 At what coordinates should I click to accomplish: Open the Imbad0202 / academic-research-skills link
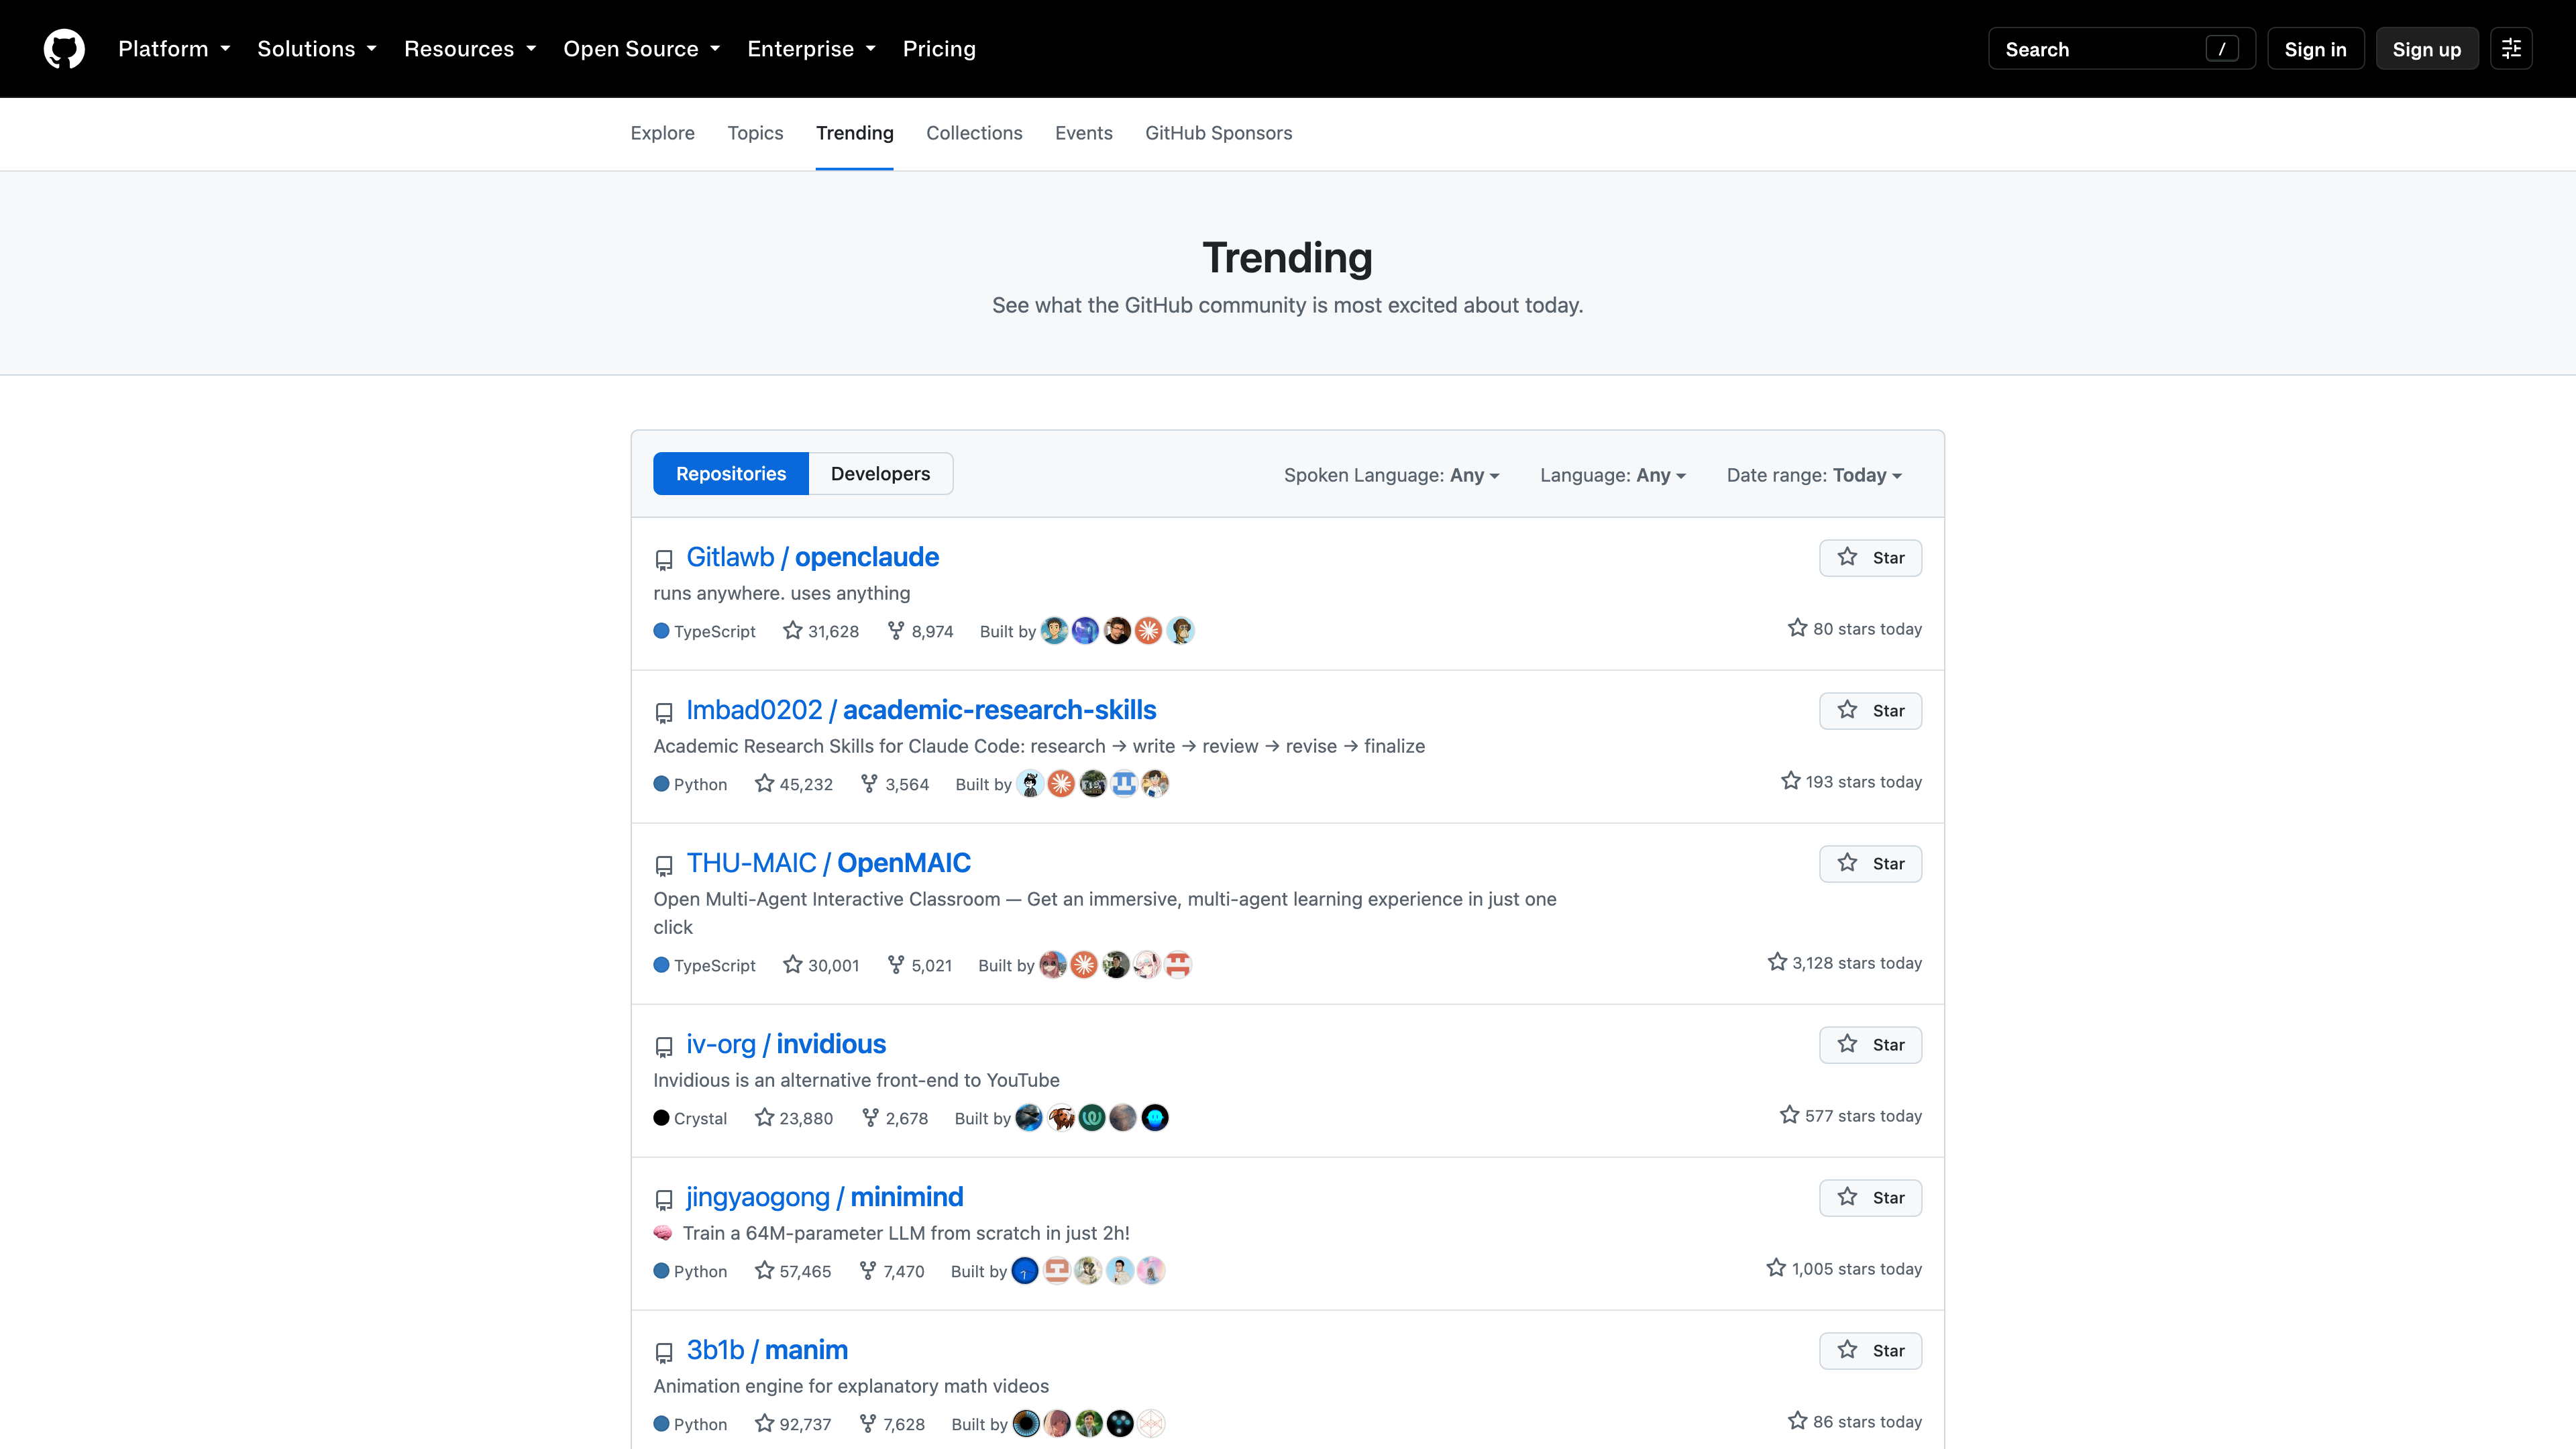pyautogui.click(x=921, y=710)
